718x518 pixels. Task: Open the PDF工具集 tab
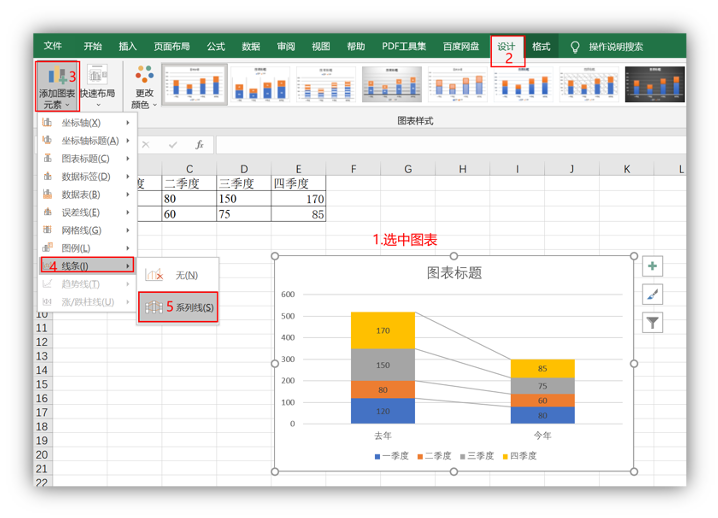pyautogui.click(x=404, y=46)
